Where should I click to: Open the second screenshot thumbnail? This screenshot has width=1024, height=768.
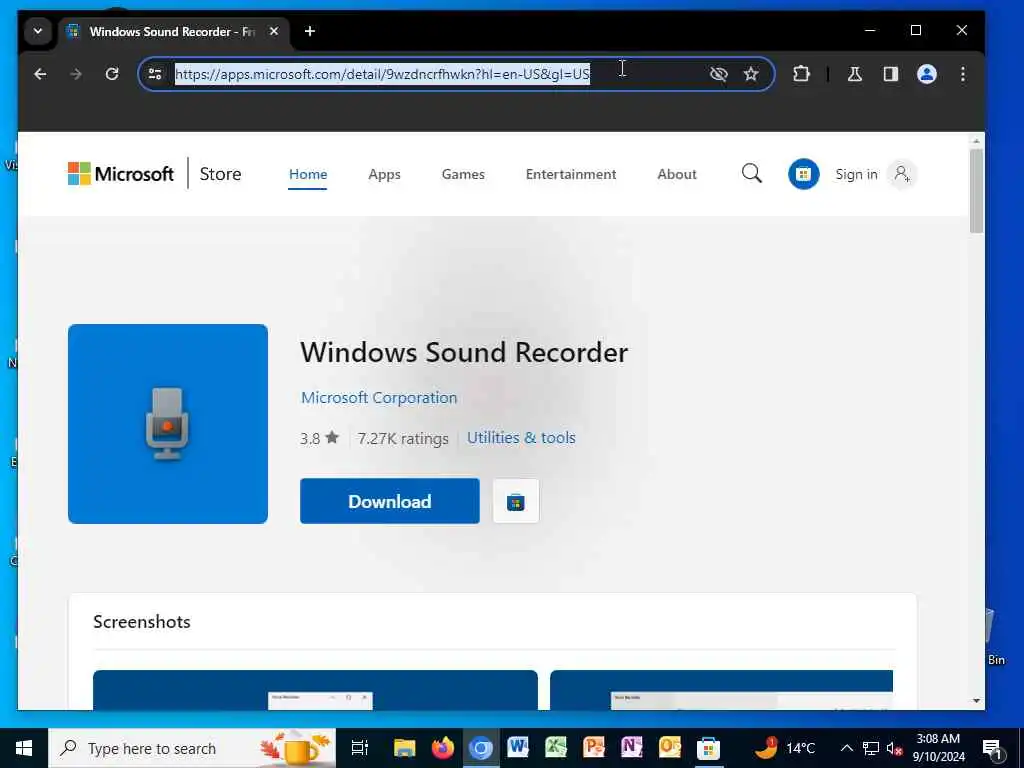[x=721, y=690]
